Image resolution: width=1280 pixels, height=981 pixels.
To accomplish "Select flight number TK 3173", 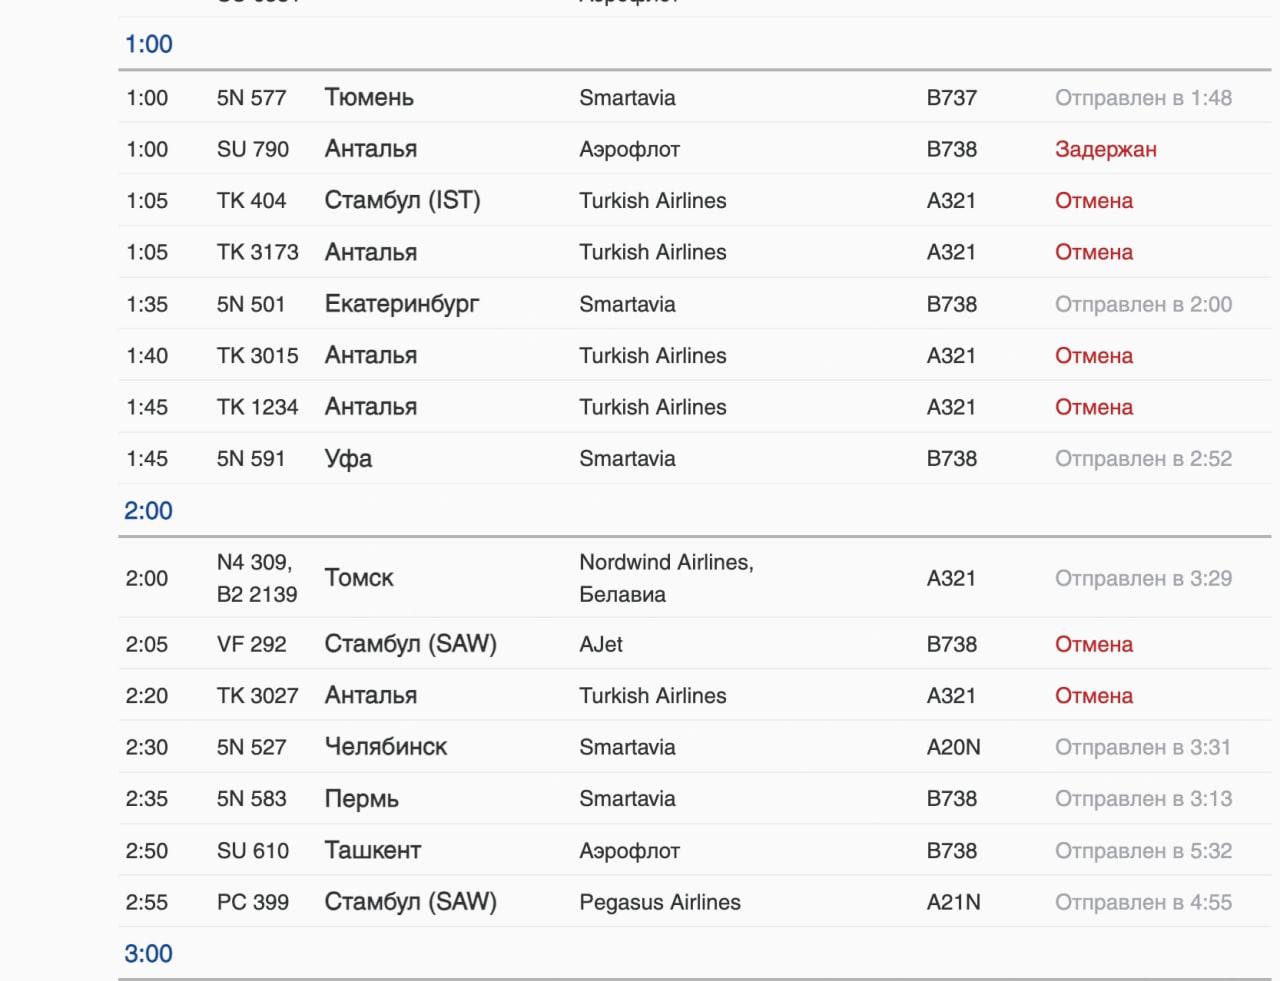I will [x=257, y=253].
